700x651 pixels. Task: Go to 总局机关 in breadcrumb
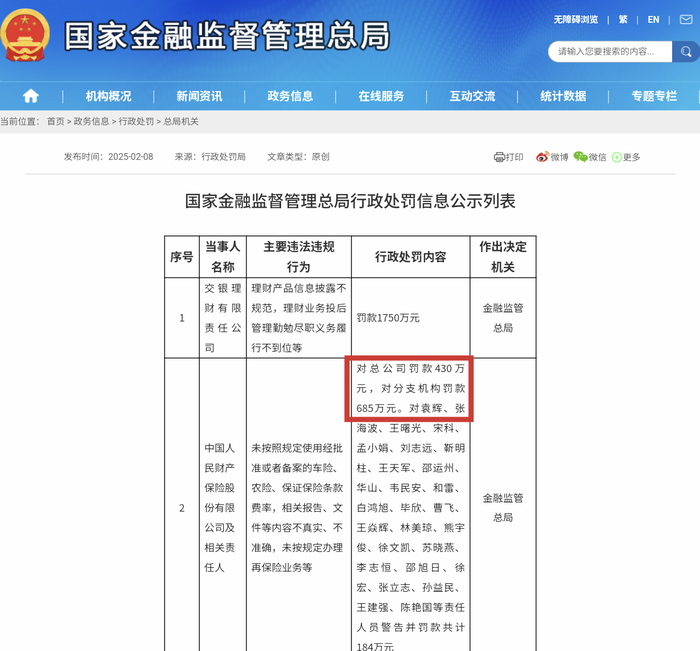[181, 121]
